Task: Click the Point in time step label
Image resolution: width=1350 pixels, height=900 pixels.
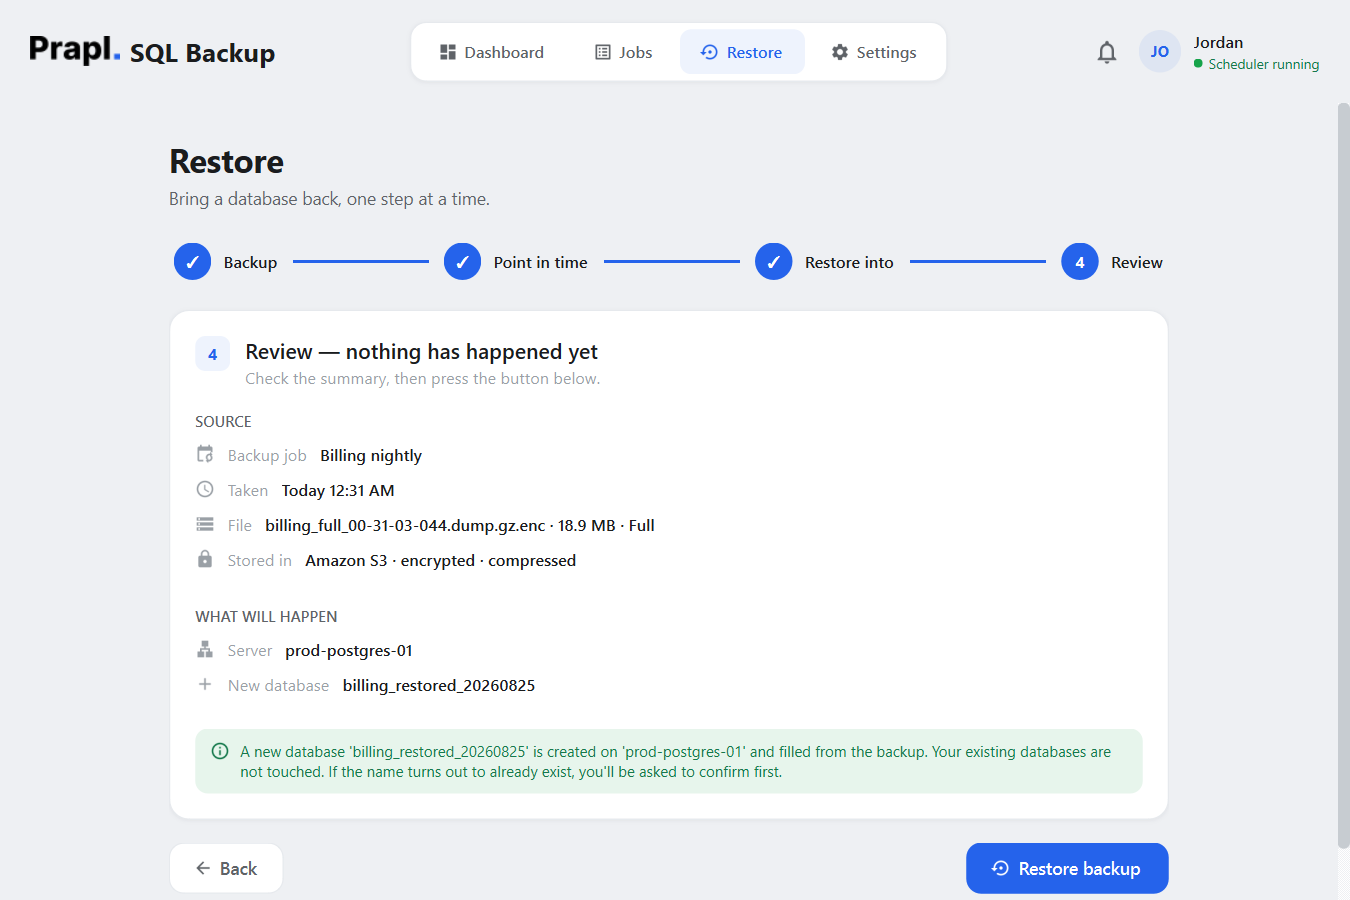Action: coord(540,262)
